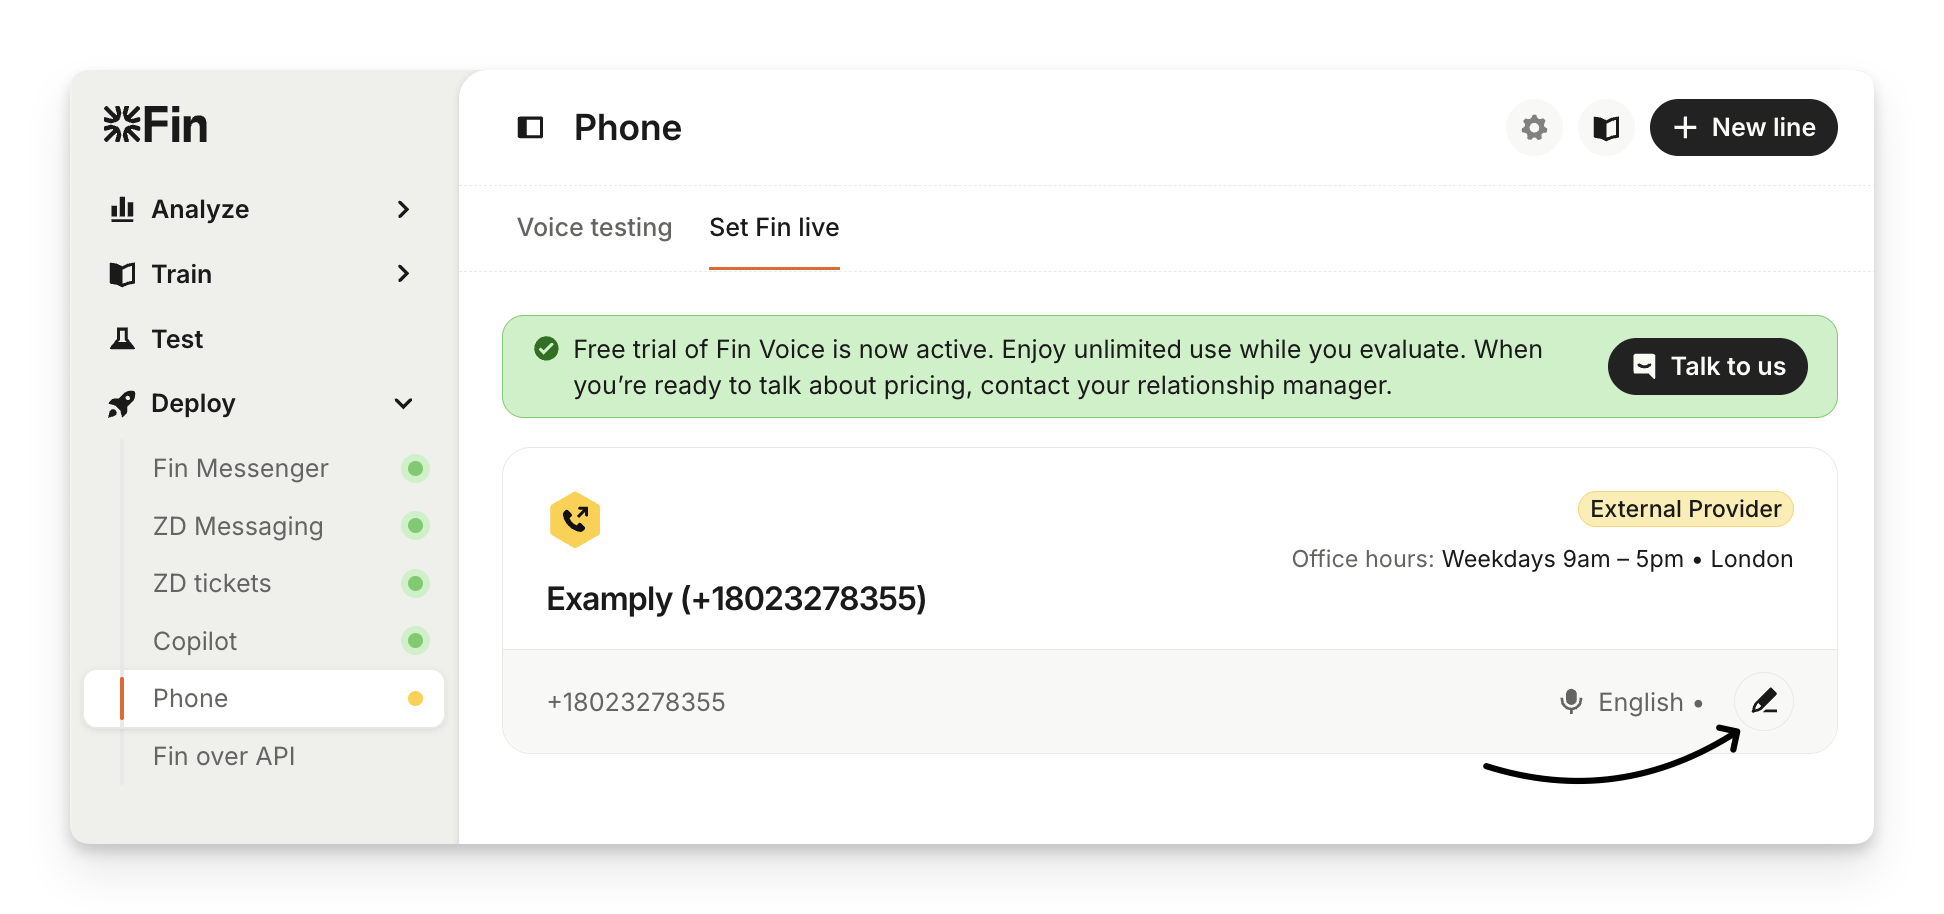Image resolution: width=1944 pixels, height=914 pixels.
Task: Open Fin Messenger in sidebar
Action: tap(241, 468)
